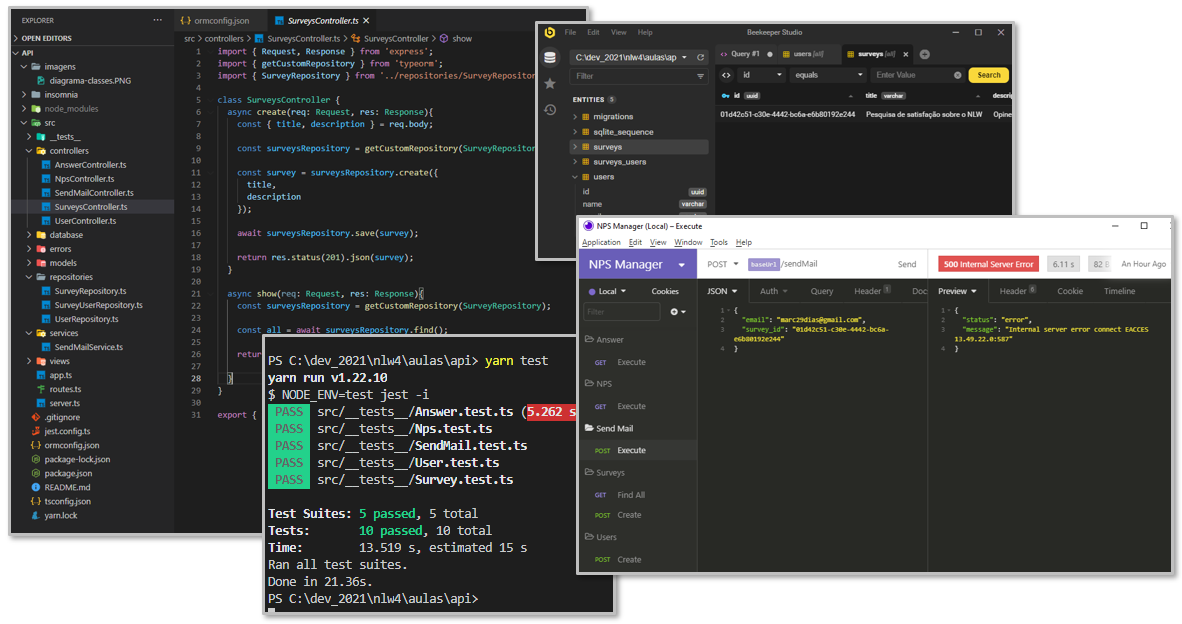Image resolution: width=1182 pixels, height=624 pixels.
Task: Click the sqlite_sequence table icon
Action: coord(586,132)
